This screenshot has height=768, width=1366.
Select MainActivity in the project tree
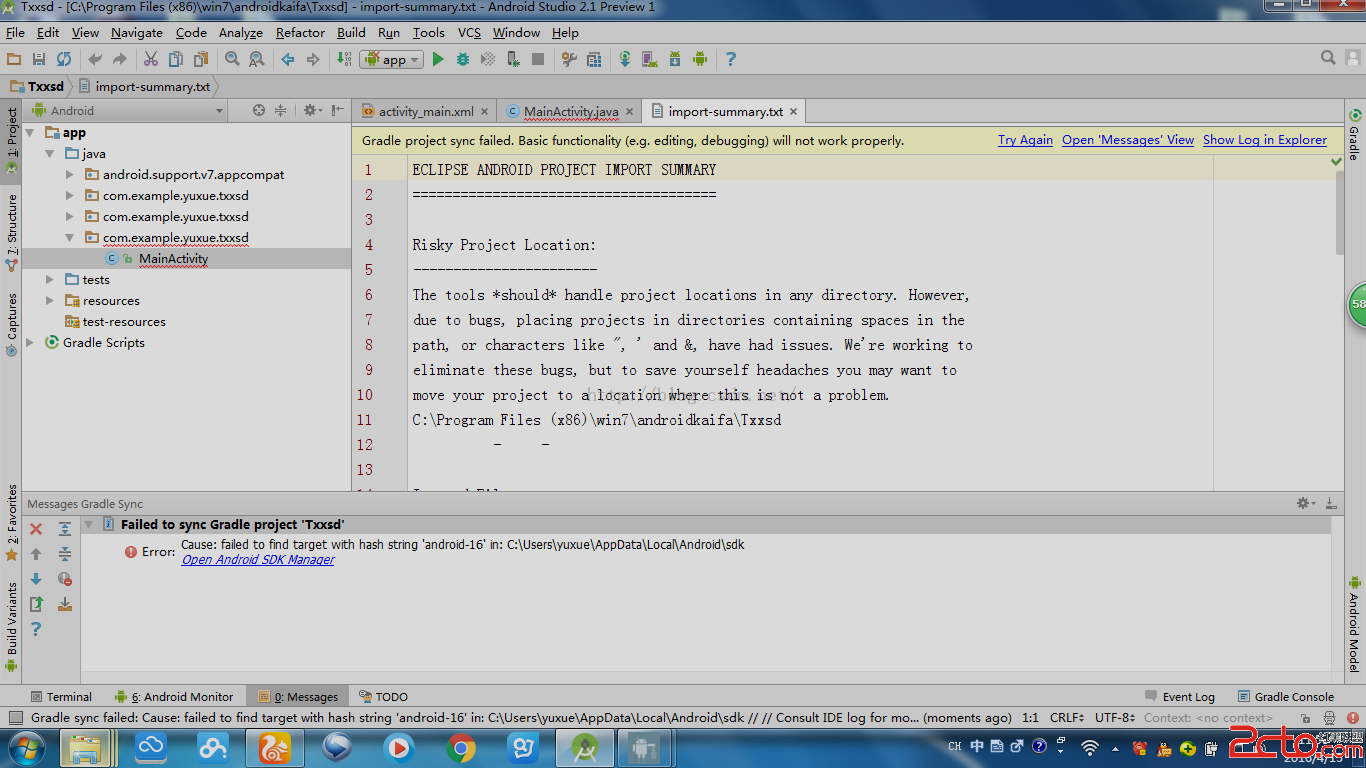point(173,259)
